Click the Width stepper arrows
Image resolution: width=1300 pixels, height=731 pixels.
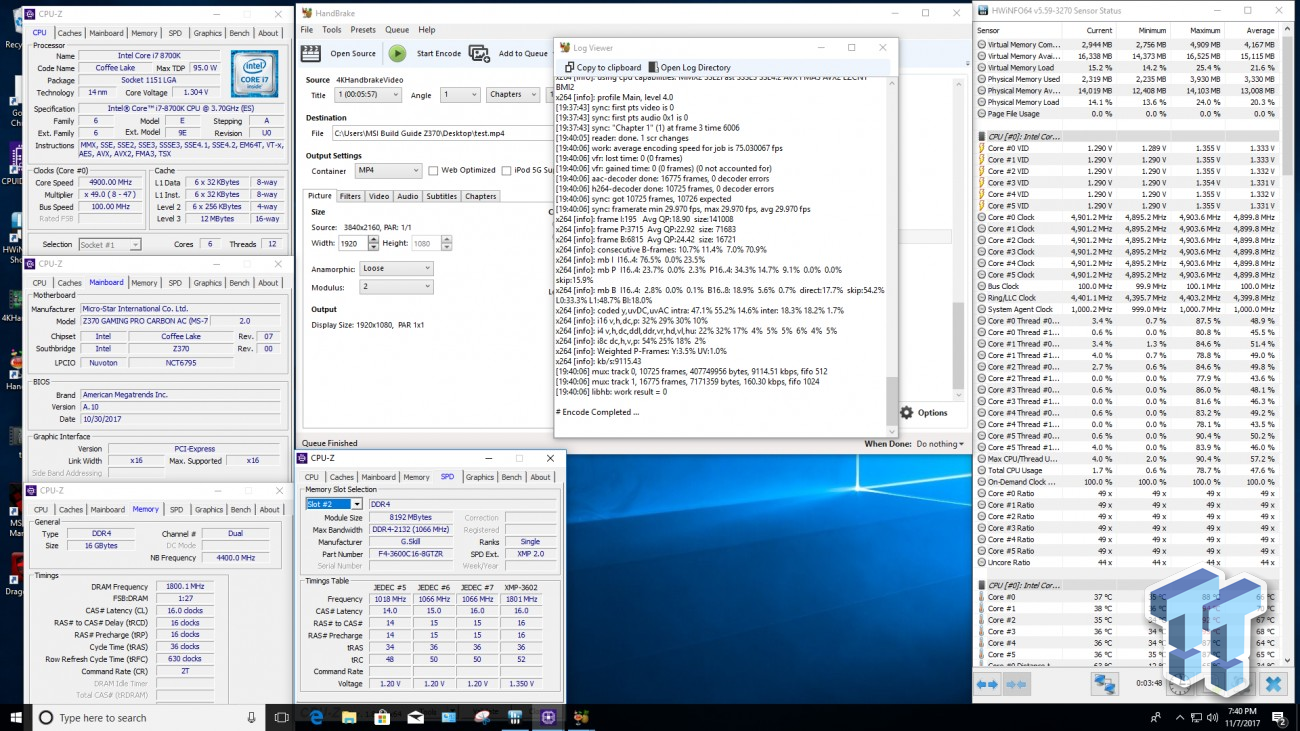pos(373,243)
